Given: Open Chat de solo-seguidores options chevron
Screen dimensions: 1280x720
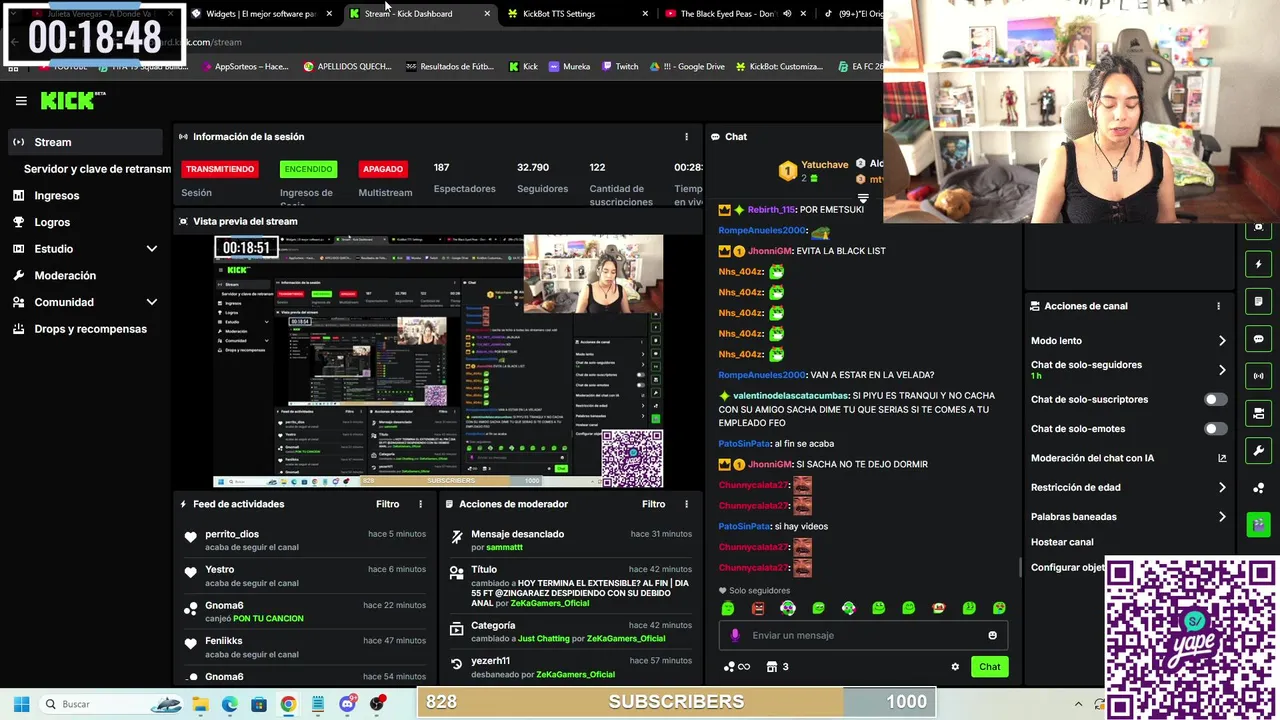Looking at the screenshot, I should (x=1222, y=370).
